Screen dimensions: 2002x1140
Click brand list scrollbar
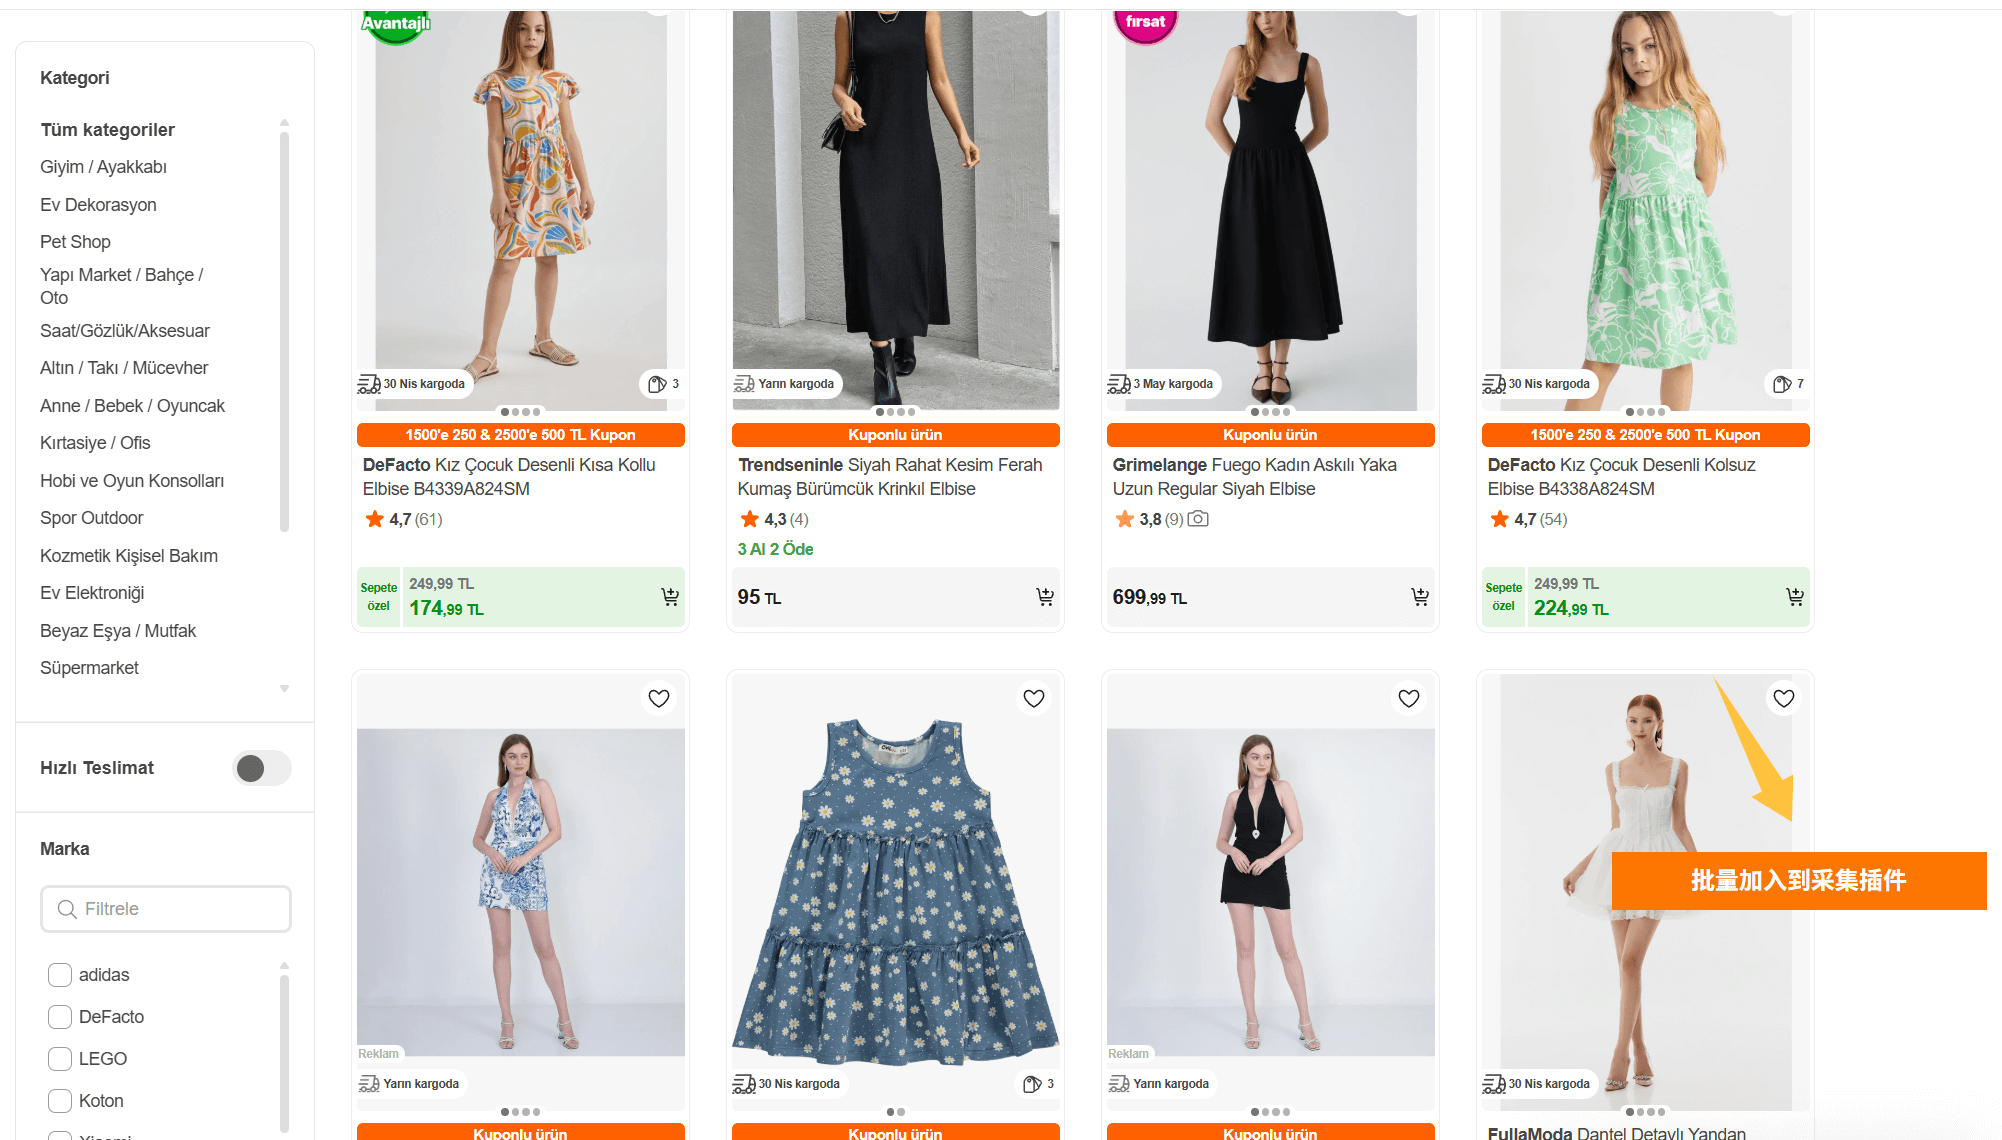click(284, 1053)
